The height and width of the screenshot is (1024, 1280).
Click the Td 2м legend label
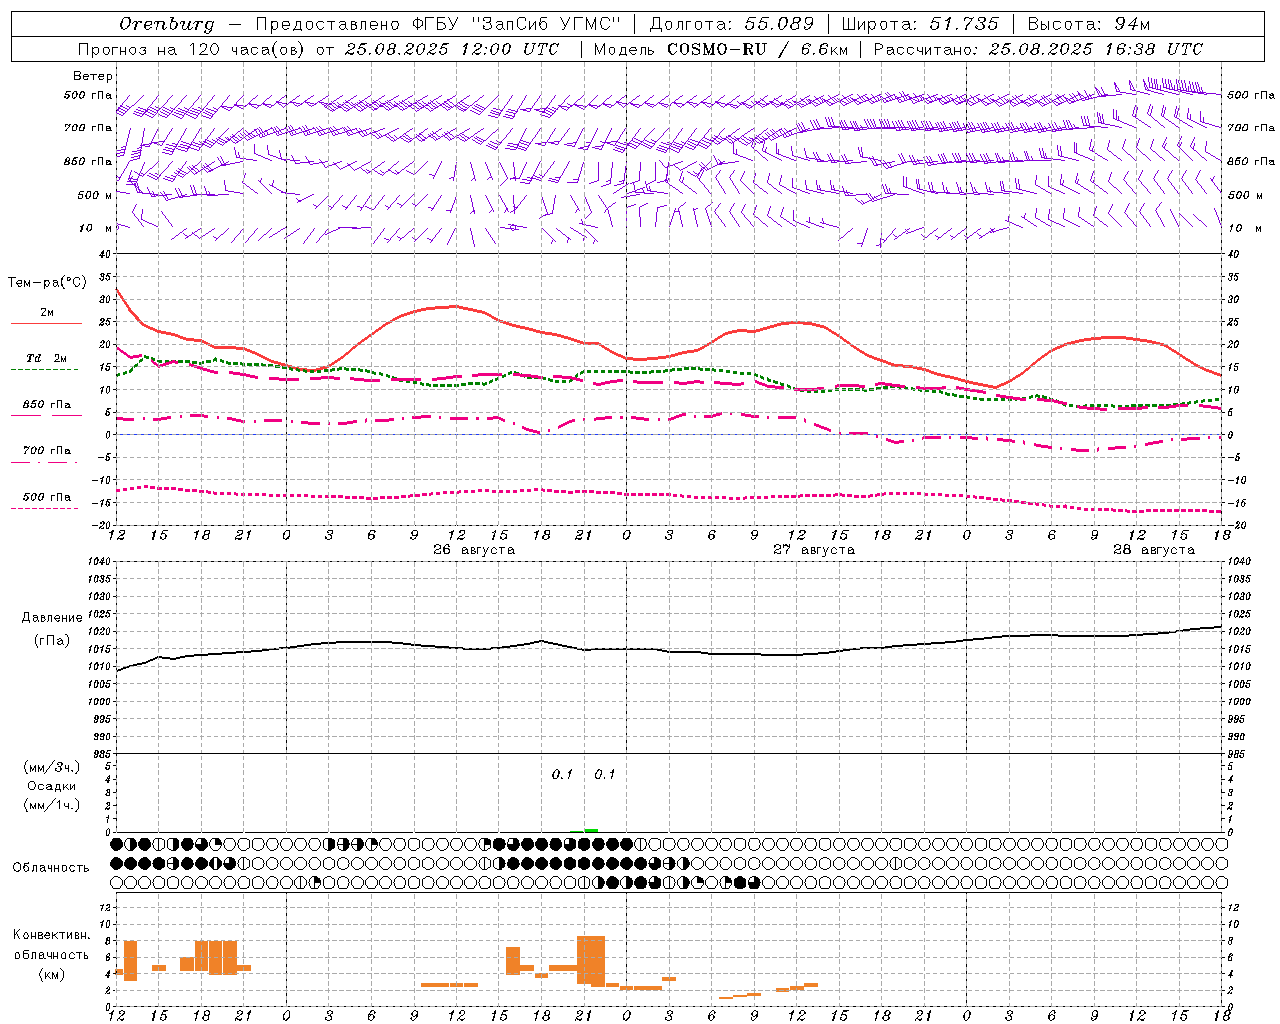click(x=47, y=358)
